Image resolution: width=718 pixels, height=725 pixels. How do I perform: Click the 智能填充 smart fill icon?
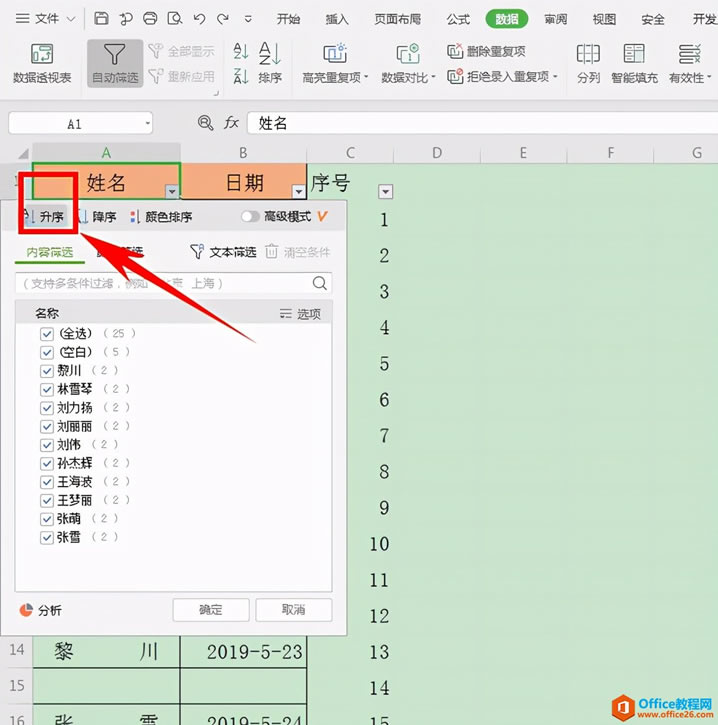(634, 64)
